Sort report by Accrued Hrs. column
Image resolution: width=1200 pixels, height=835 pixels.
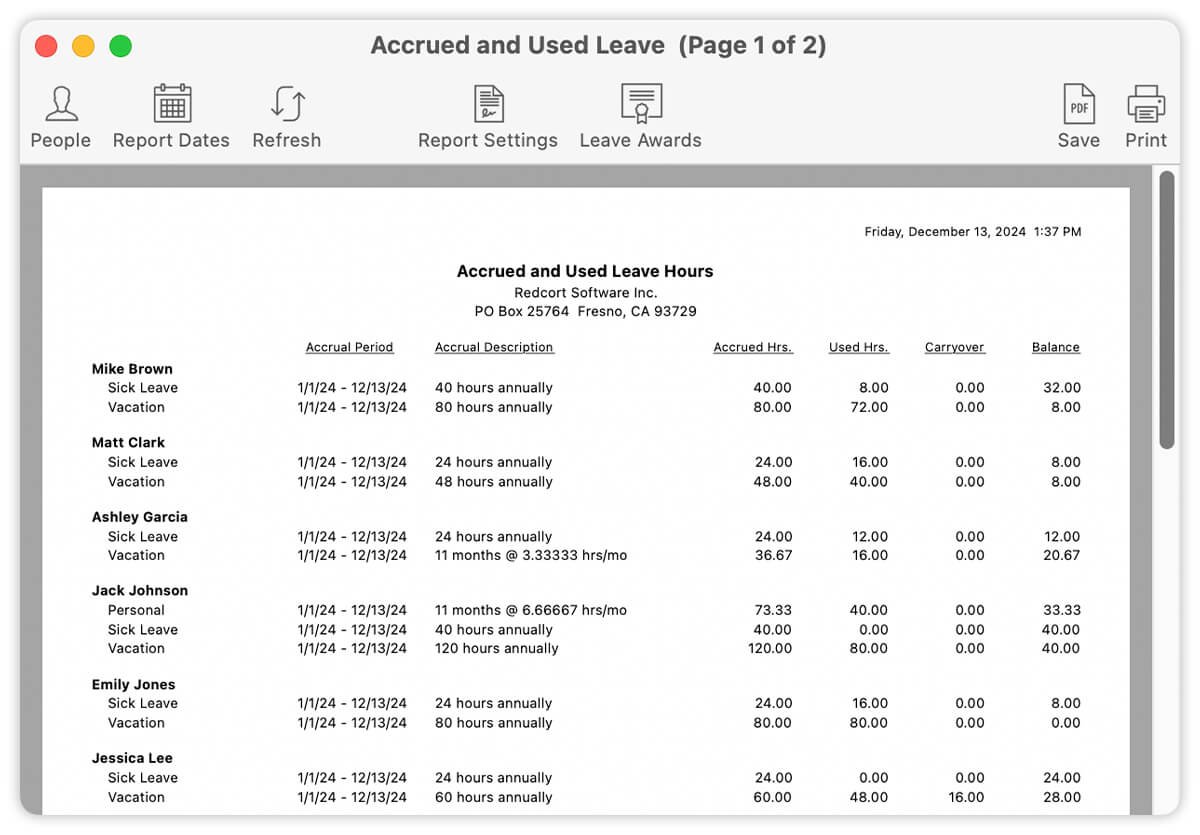pyautogui.click(x=753, y=347)
